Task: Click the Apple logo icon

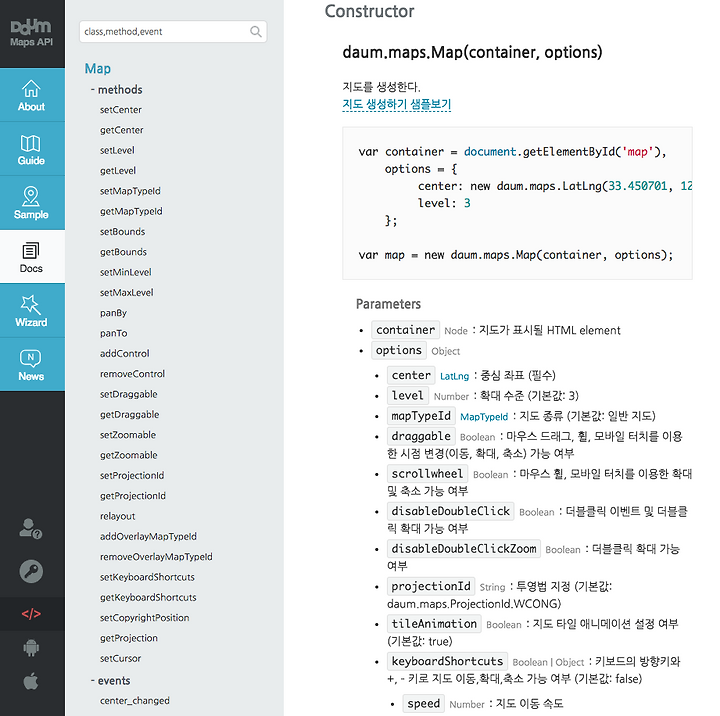Action: point(31,681)
